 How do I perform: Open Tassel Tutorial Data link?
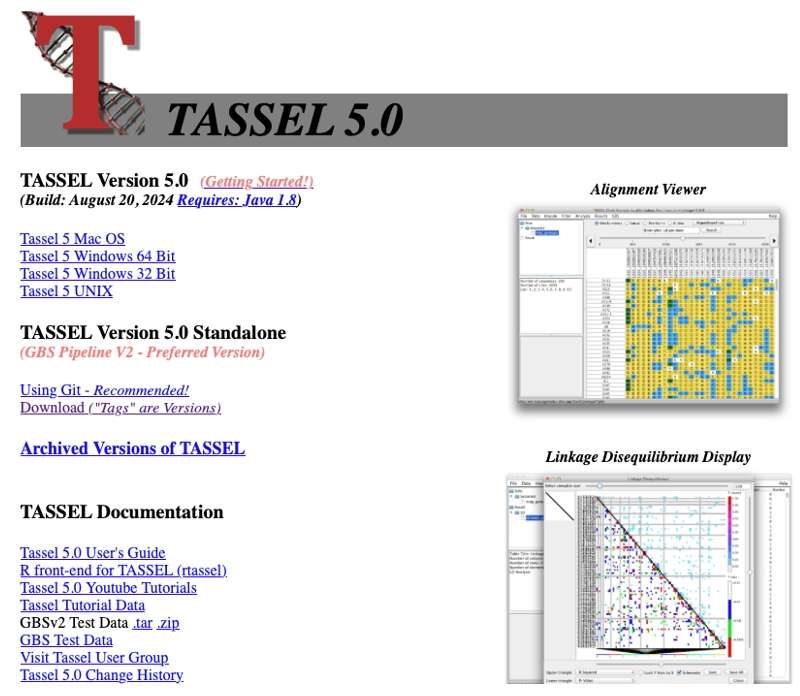click(83, 605)
